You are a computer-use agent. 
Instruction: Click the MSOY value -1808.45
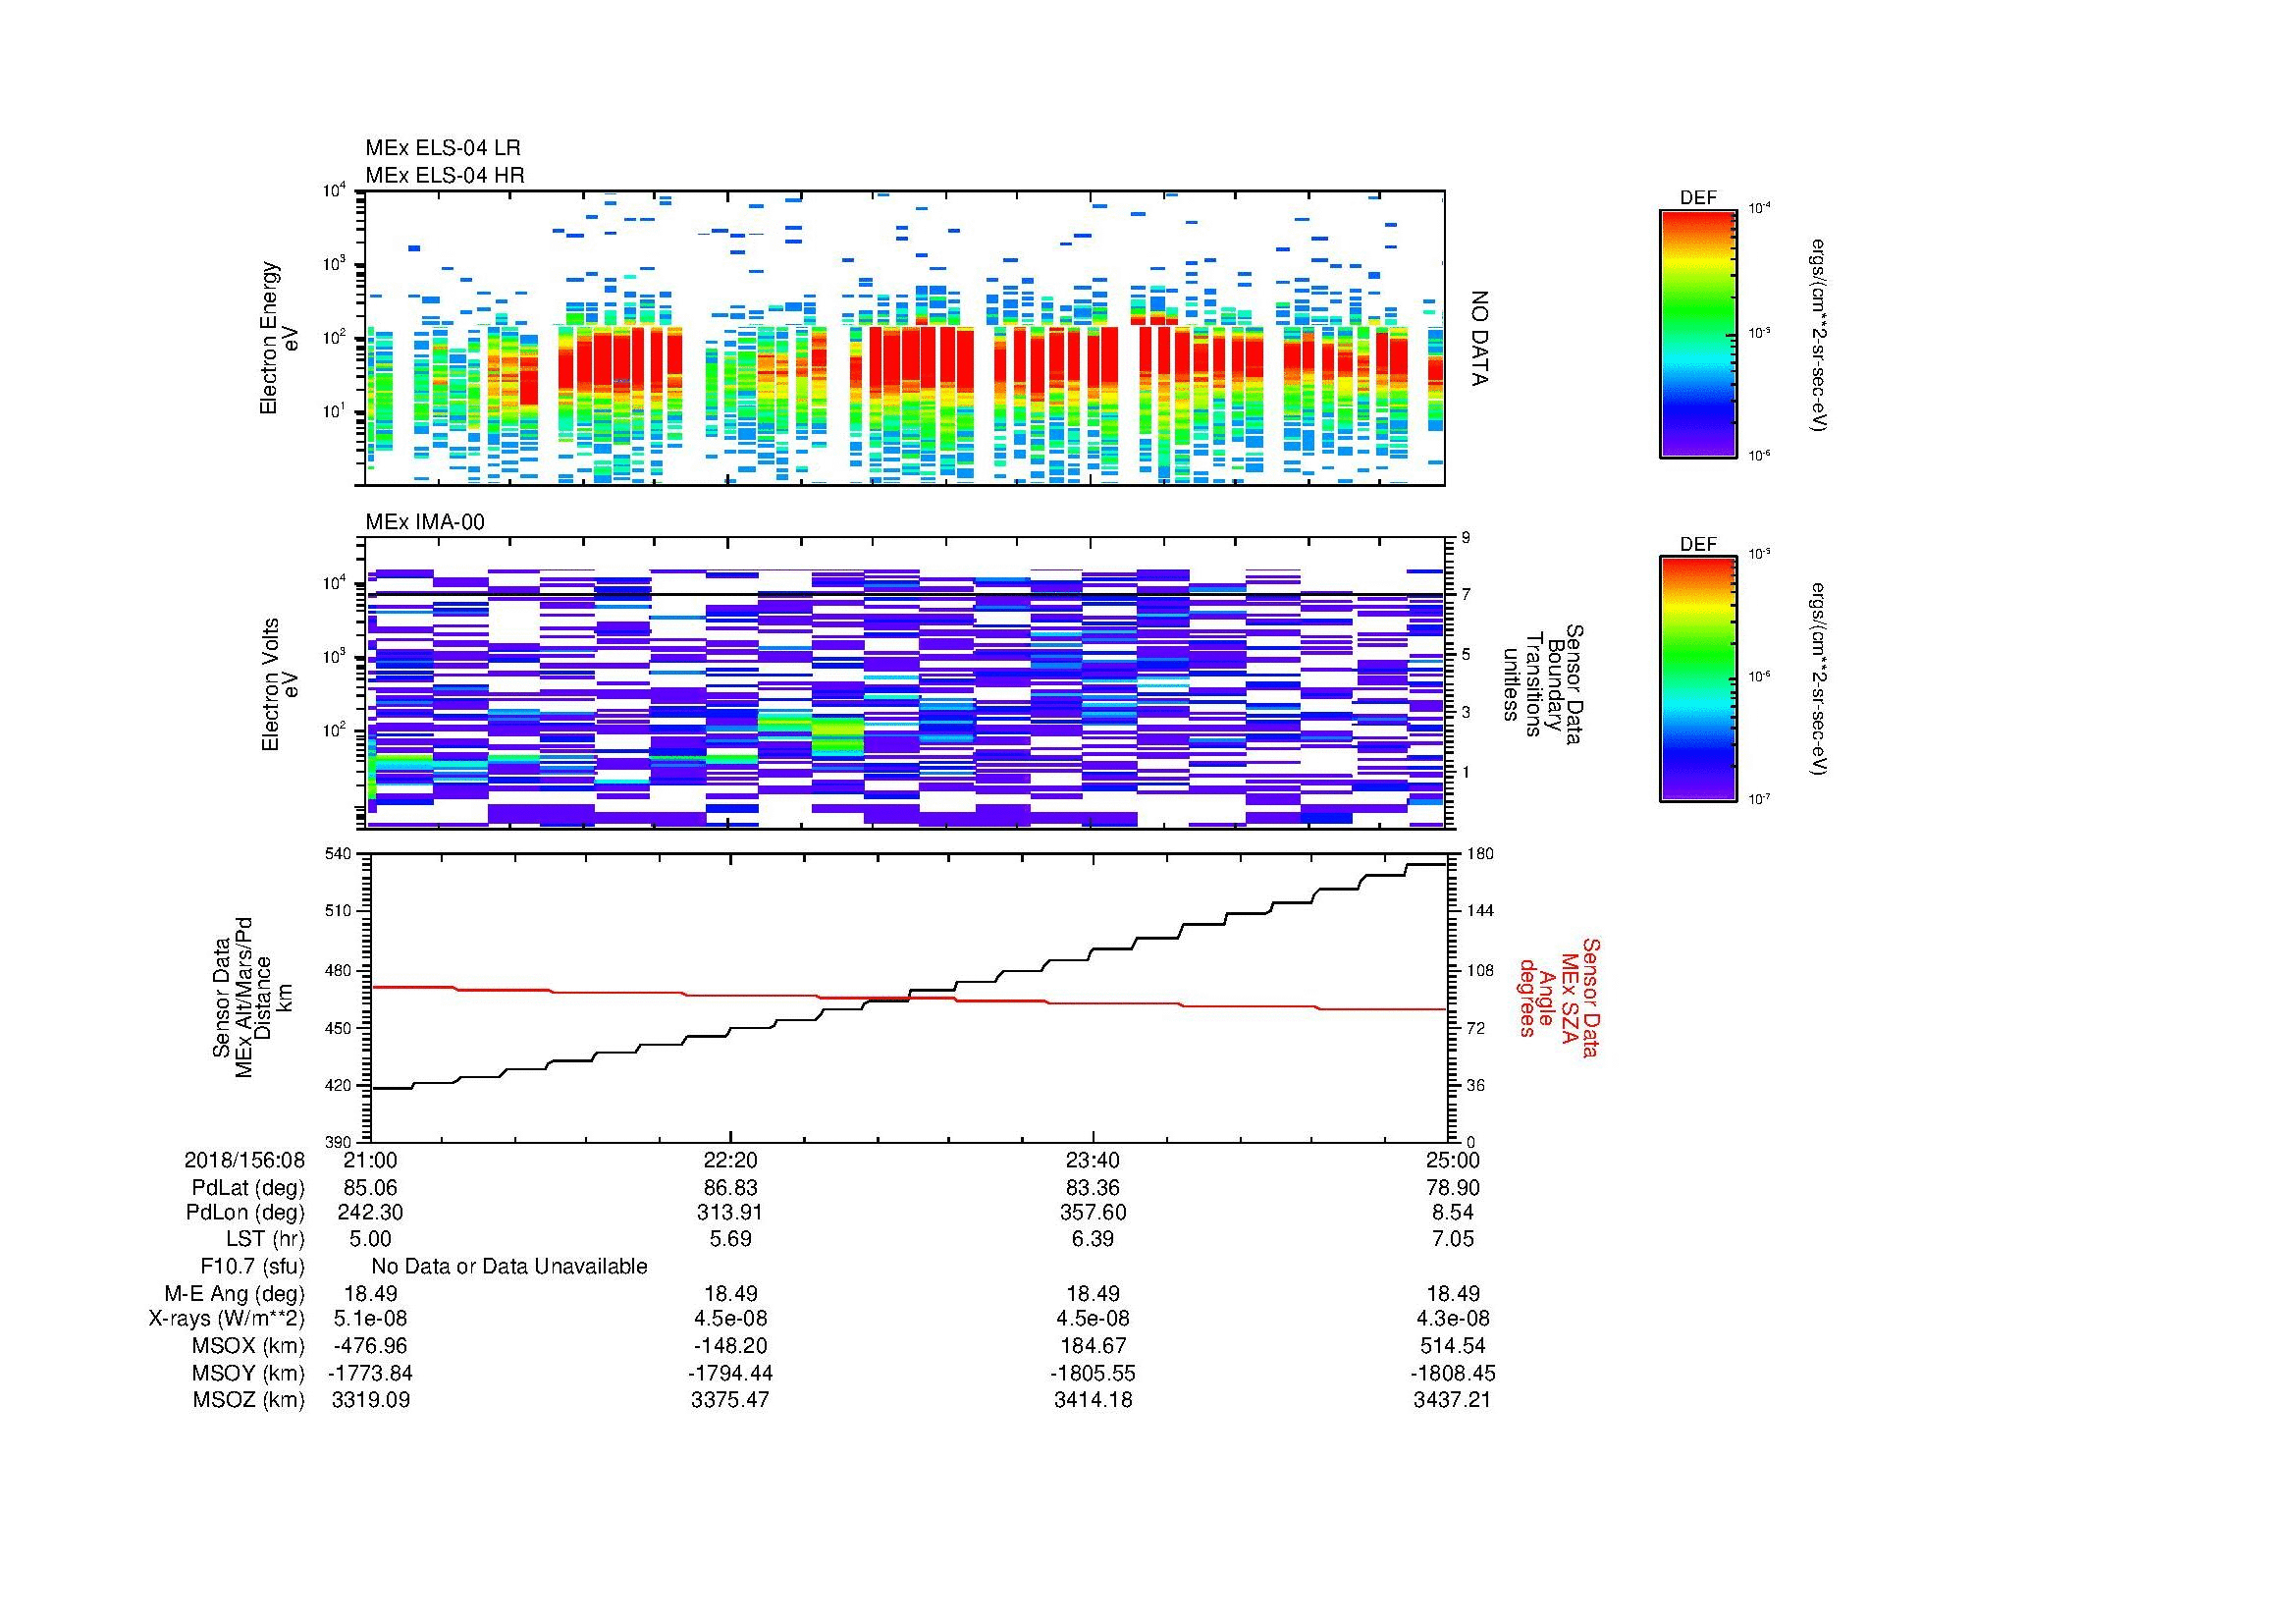tap(1453, 1373)
